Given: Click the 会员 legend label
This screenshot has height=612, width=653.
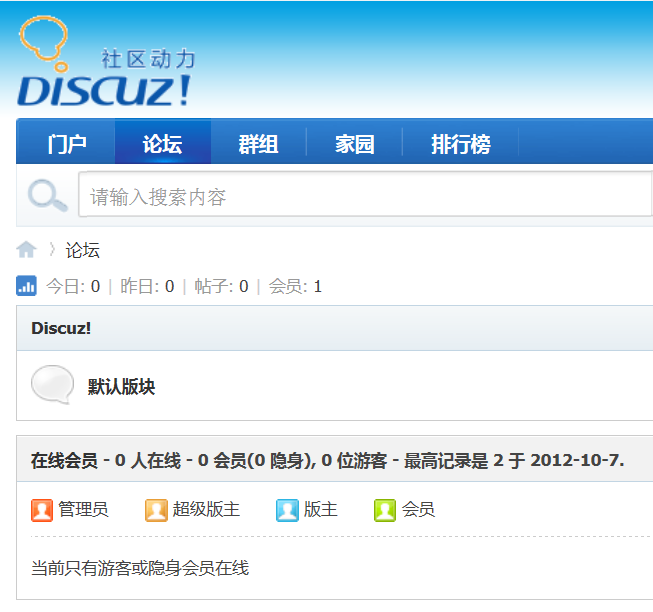Looking at the screenshot, I should (418, 510).
